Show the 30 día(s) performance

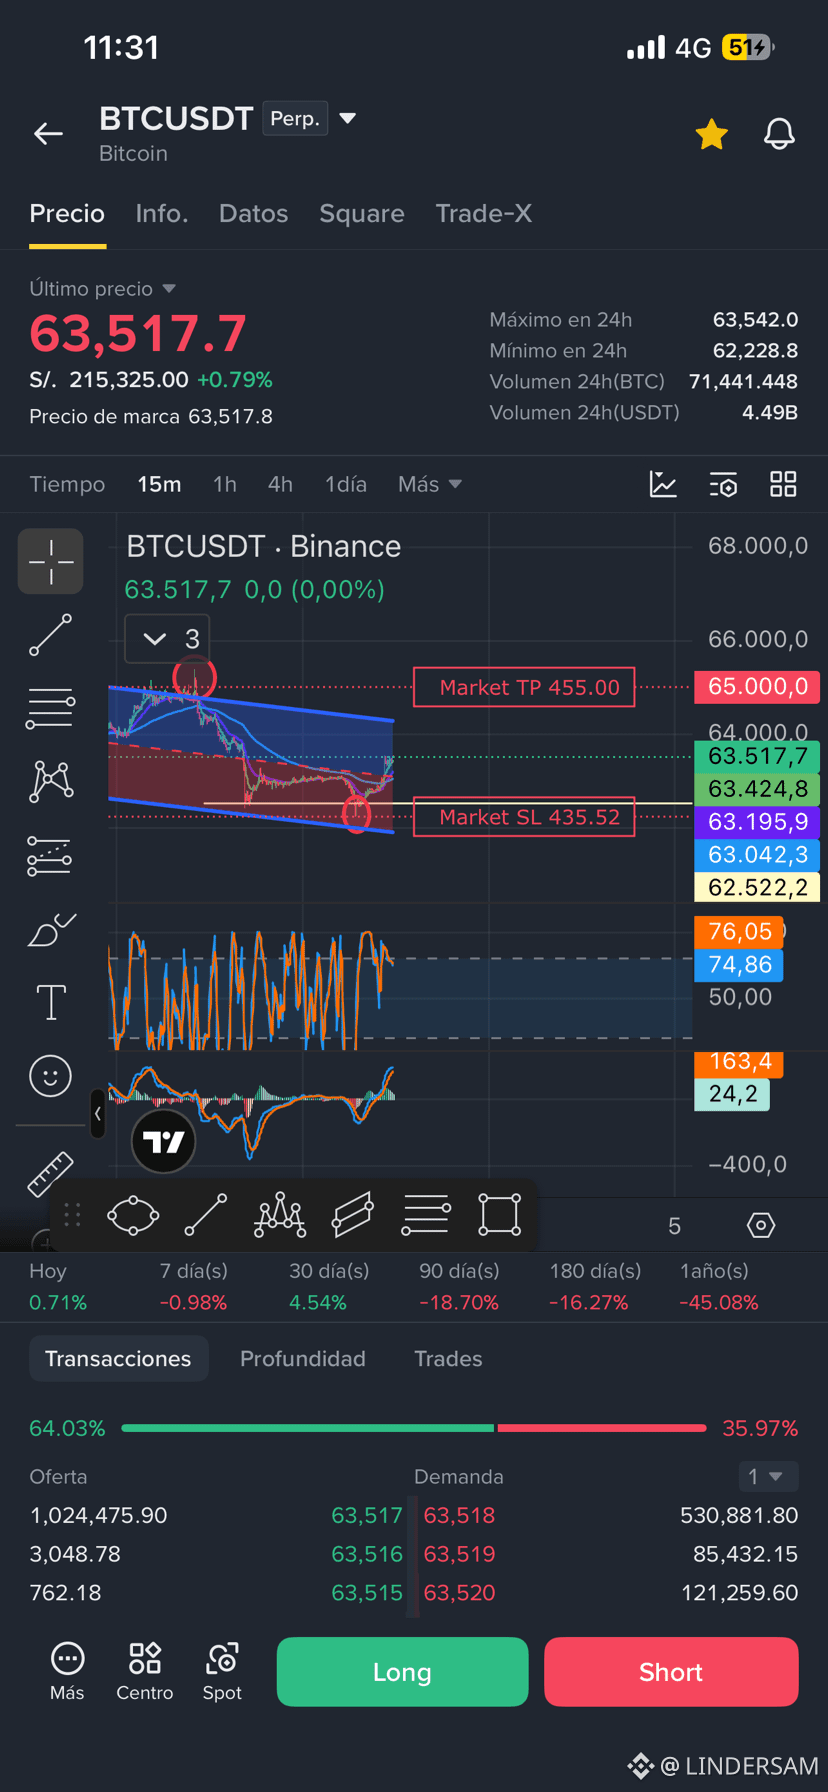click(x=329, y=1286)
